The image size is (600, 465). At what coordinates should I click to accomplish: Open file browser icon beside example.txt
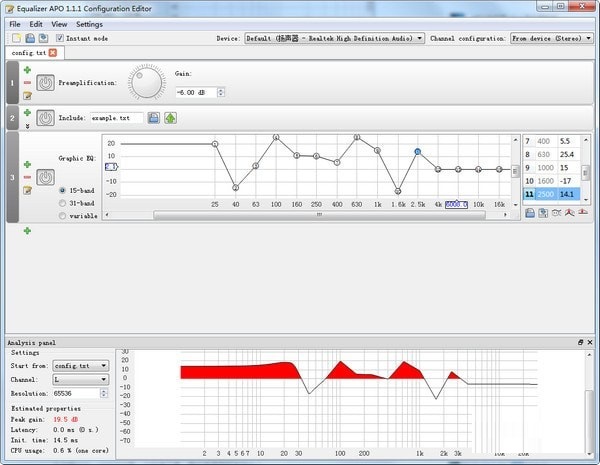(154, 118)
